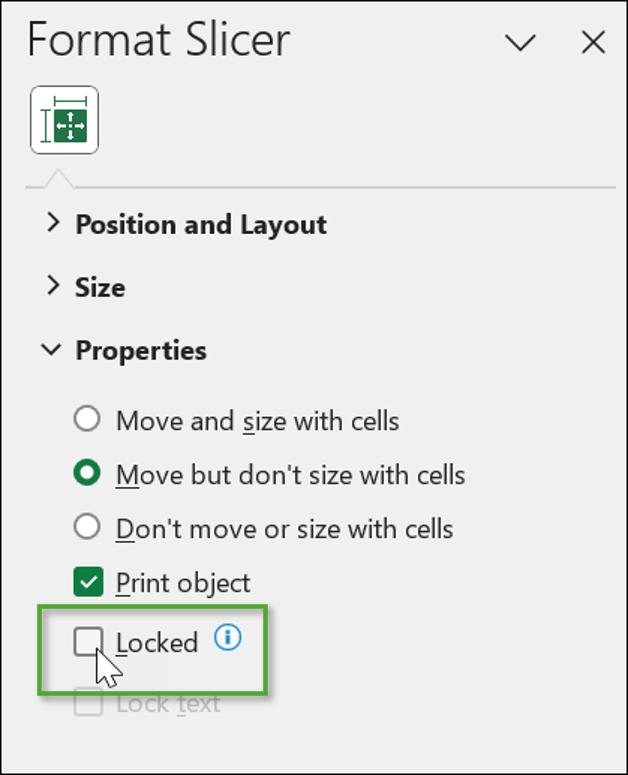Click the Position and Layout heading text
Viewport: 628px width, 775px height.
201,224
